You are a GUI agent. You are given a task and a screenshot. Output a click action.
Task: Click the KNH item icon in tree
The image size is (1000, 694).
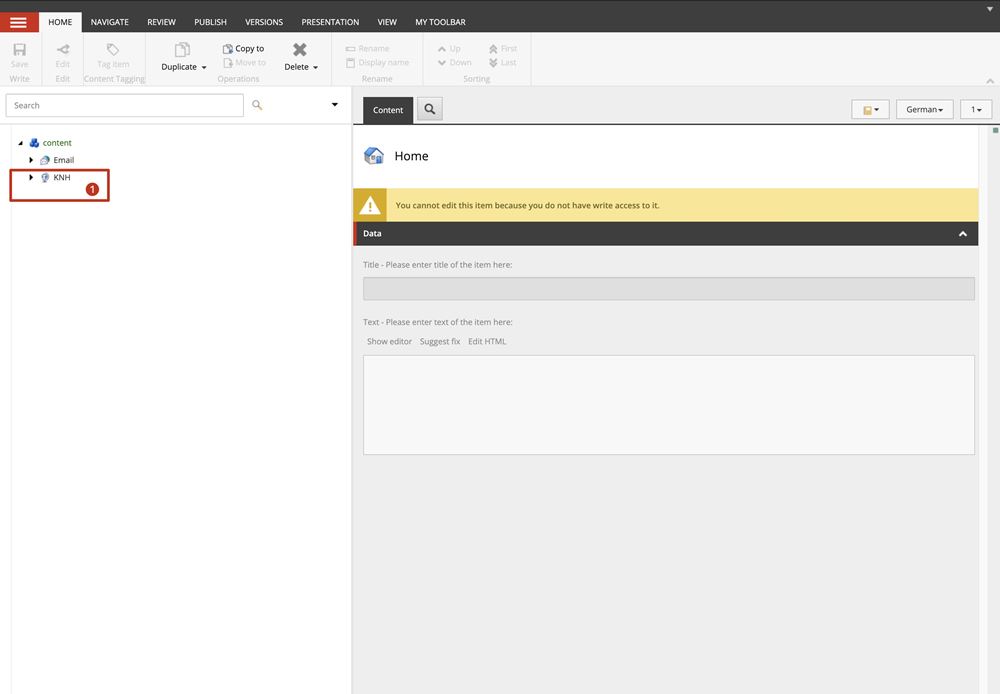(x=45, y=177)
